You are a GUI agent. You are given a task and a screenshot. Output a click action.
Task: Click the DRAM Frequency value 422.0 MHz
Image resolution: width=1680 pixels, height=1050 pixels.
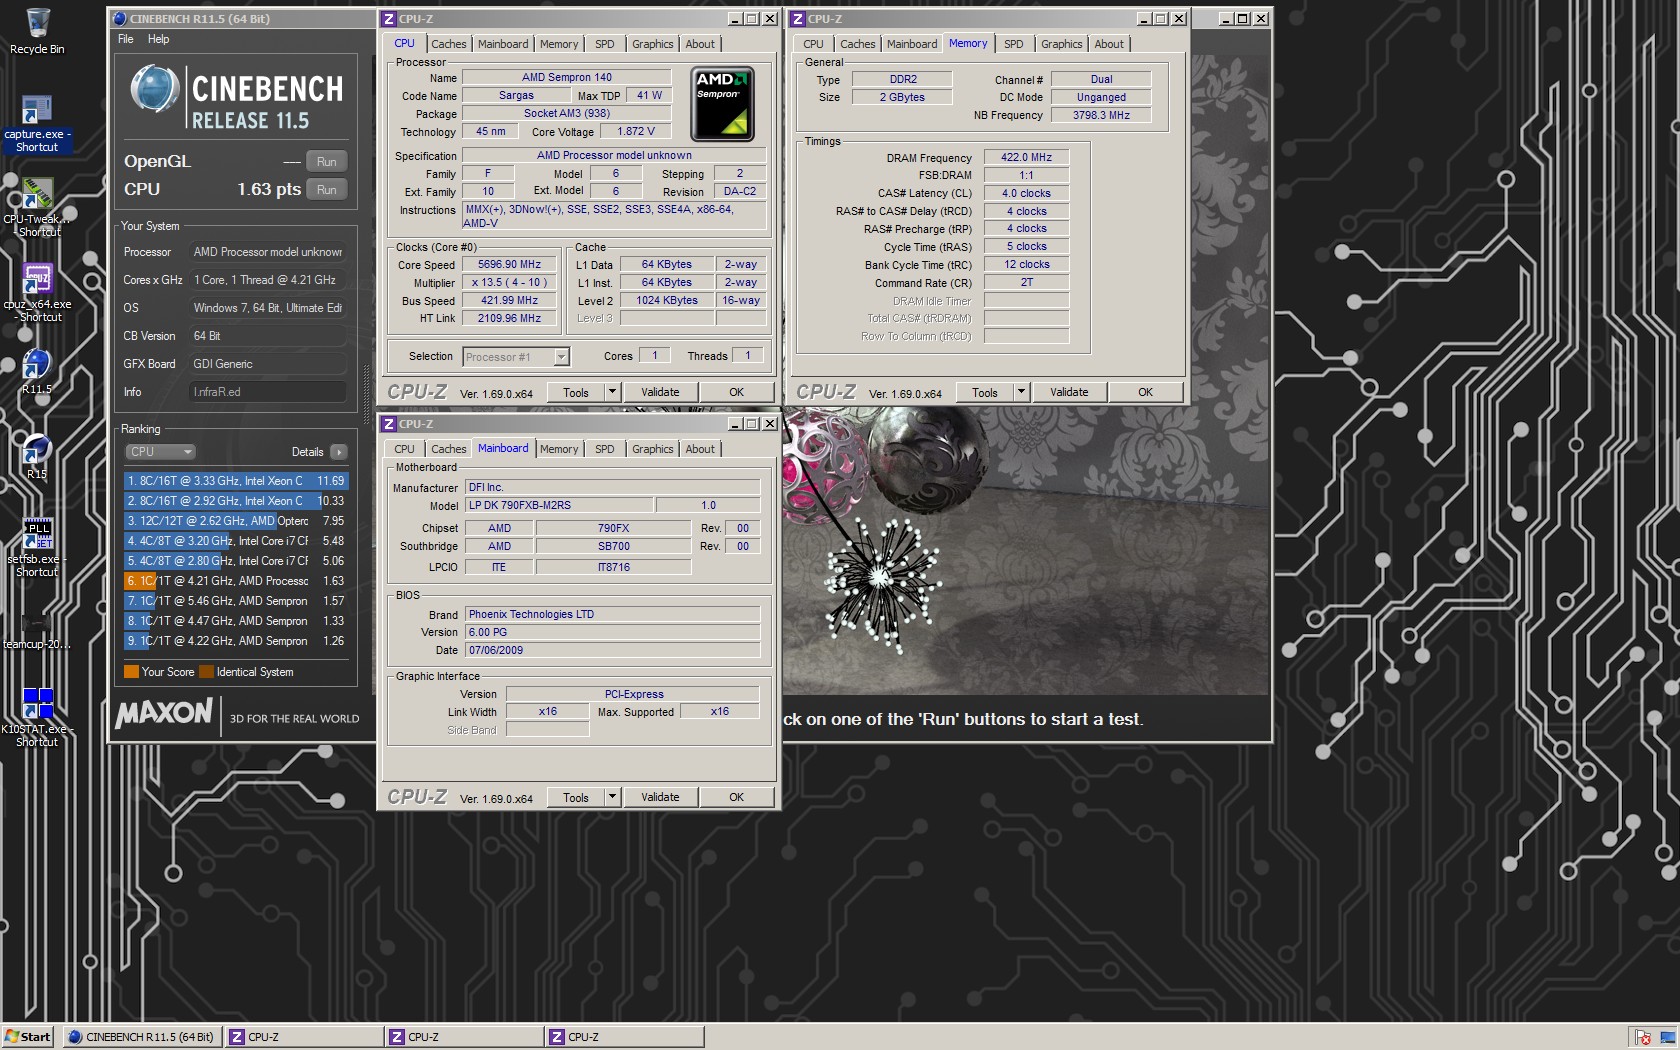click(1026, 158)
